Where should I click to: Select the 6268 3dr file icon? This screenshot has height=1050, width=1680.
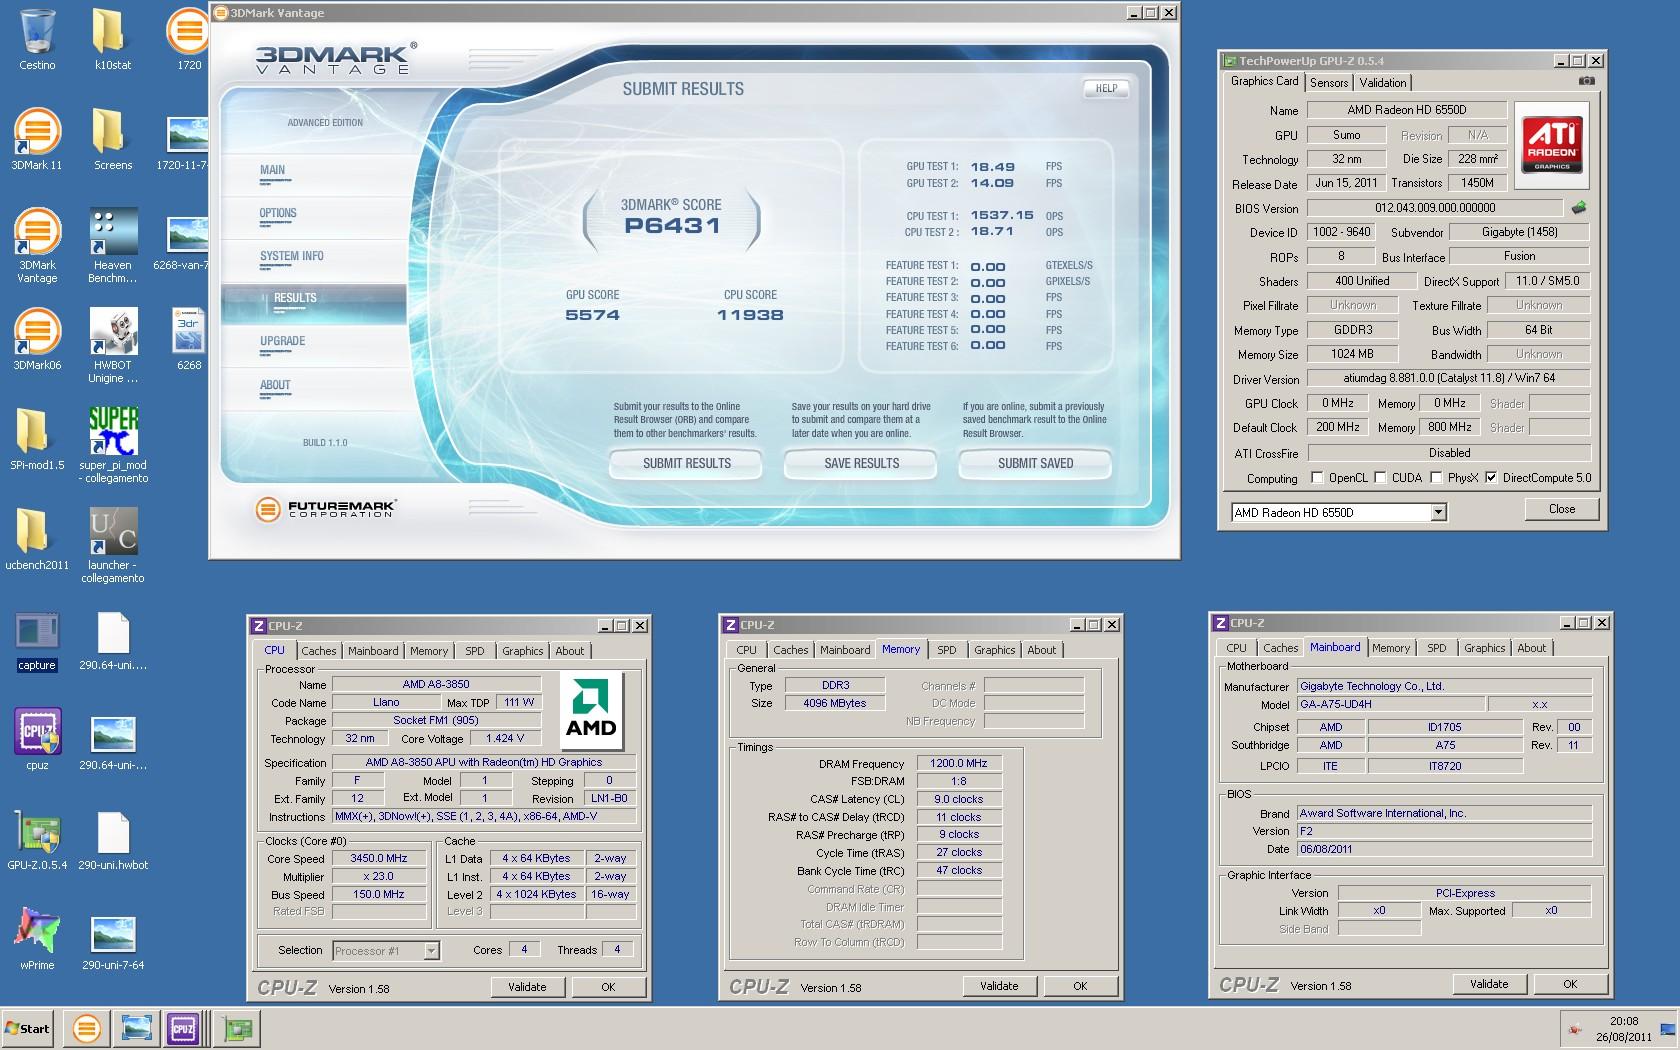click(x=189, y=340)
